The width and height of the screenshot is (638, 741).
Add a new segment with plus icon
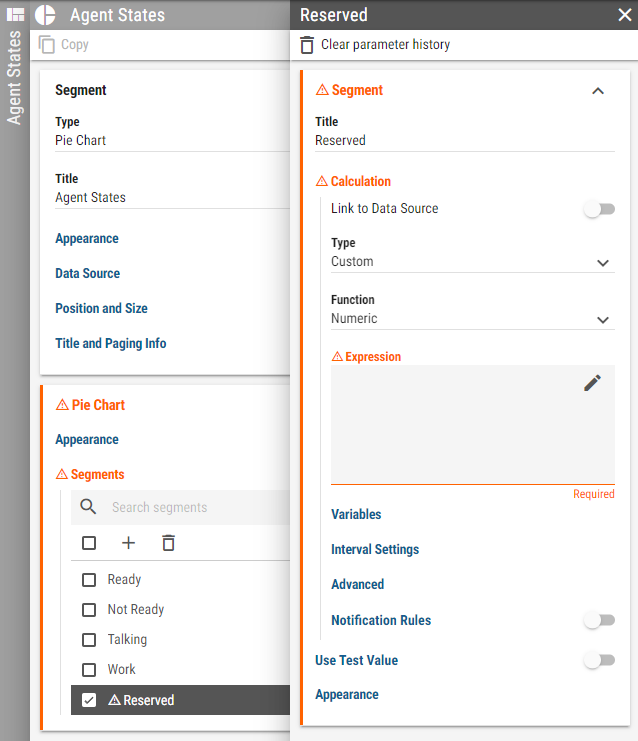(128, 543)
